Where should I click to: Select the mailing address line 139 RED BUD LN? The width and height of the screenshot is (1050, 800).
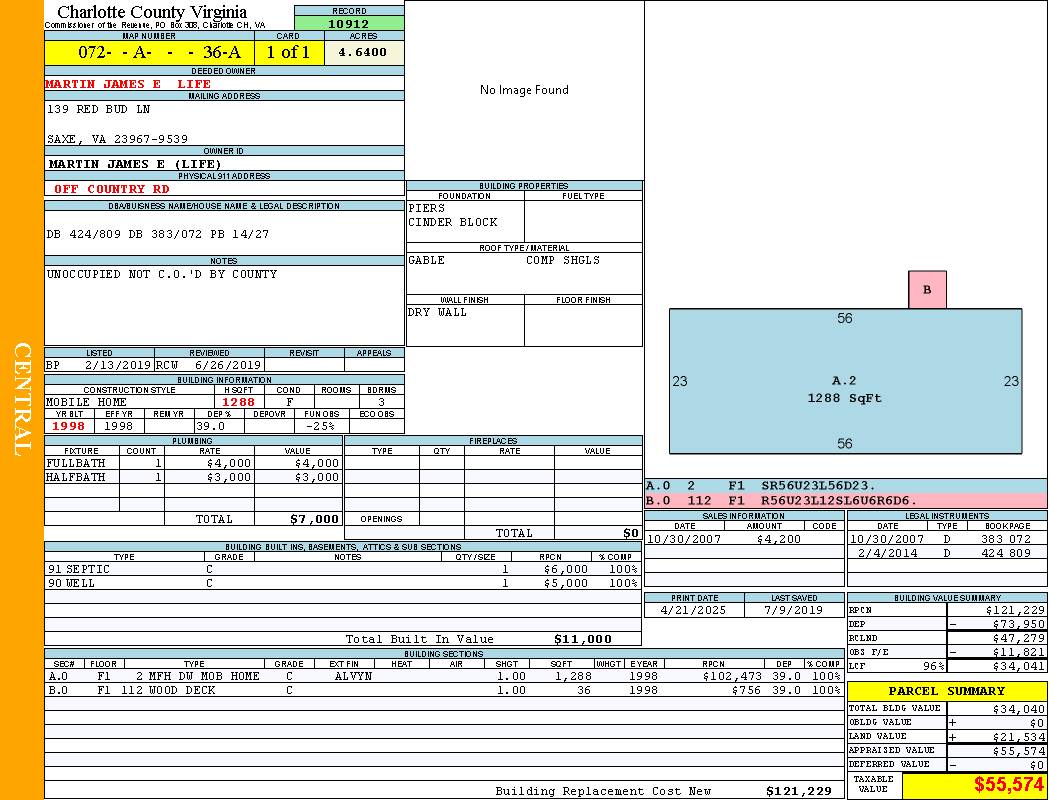click(x=98, y=108)
